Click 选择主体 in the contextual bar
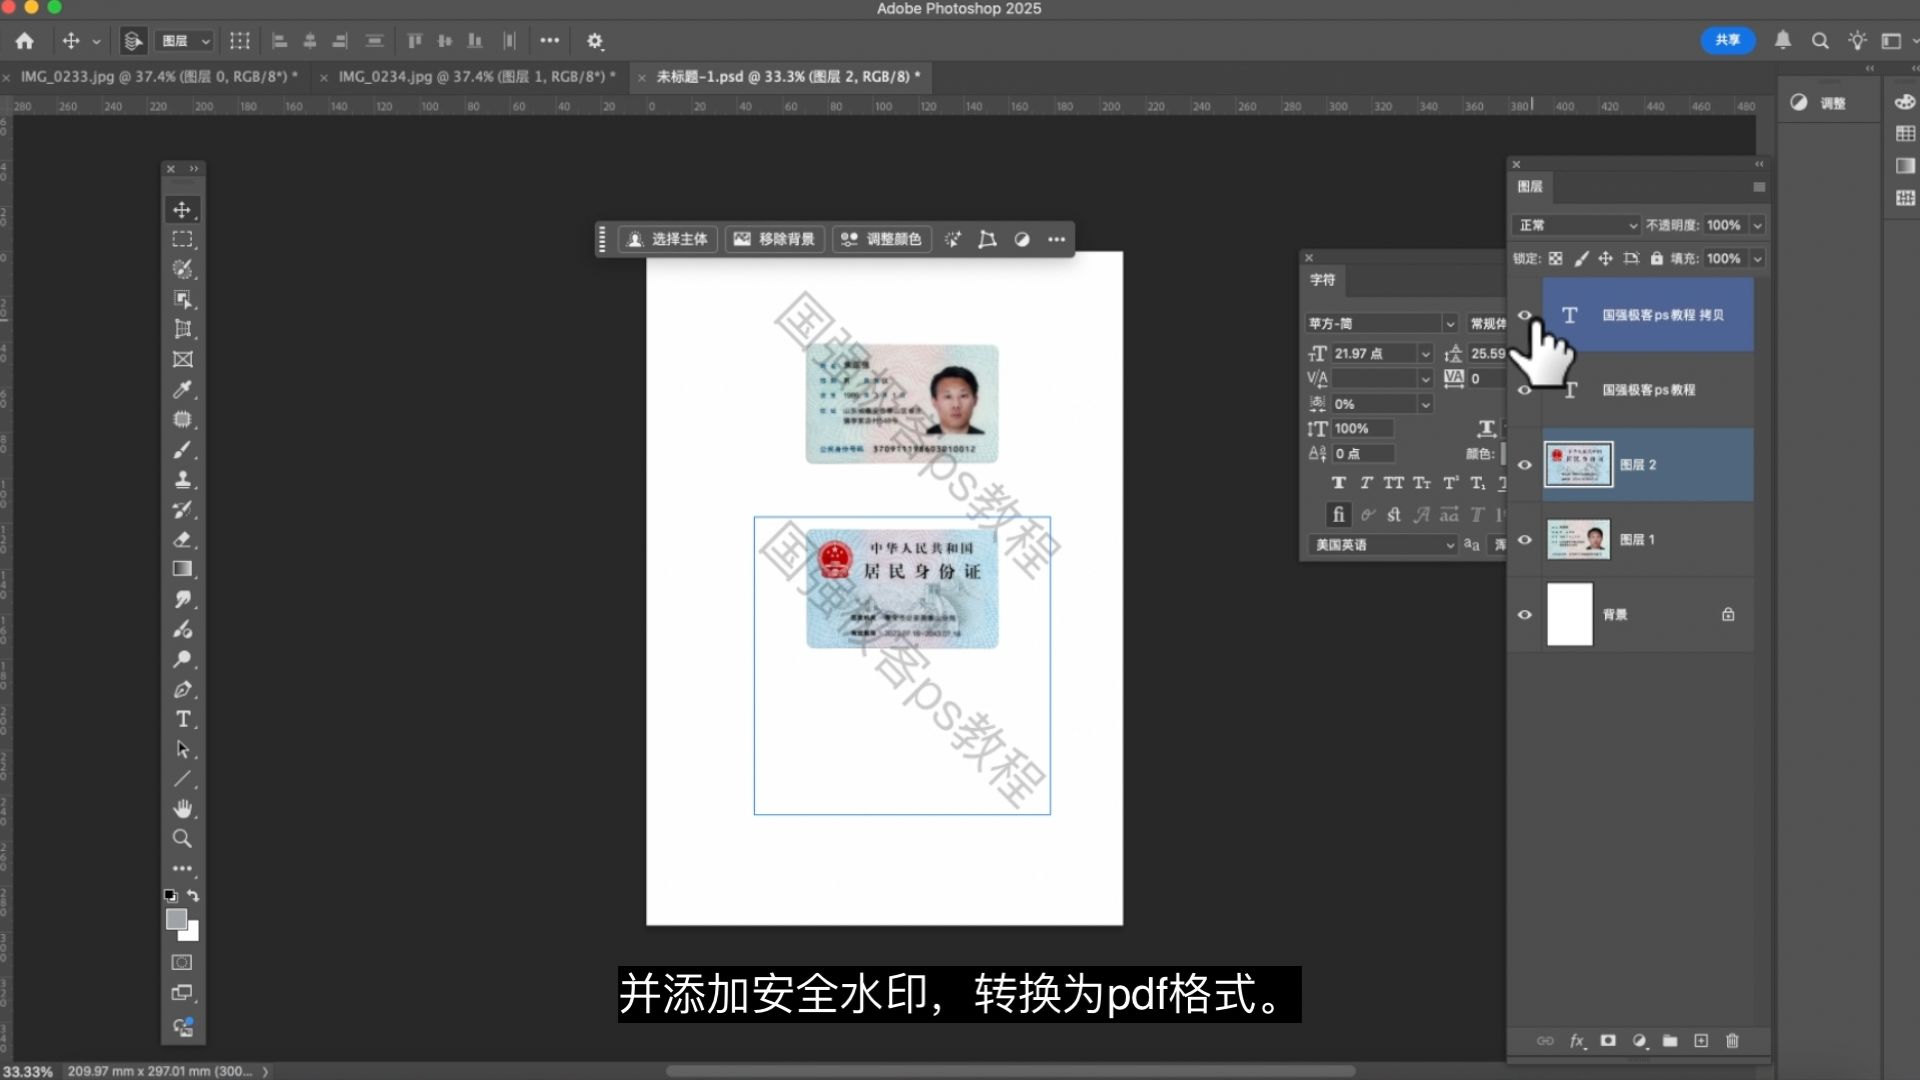This screenshot has height=1080, width=1920. coord(668,240)
